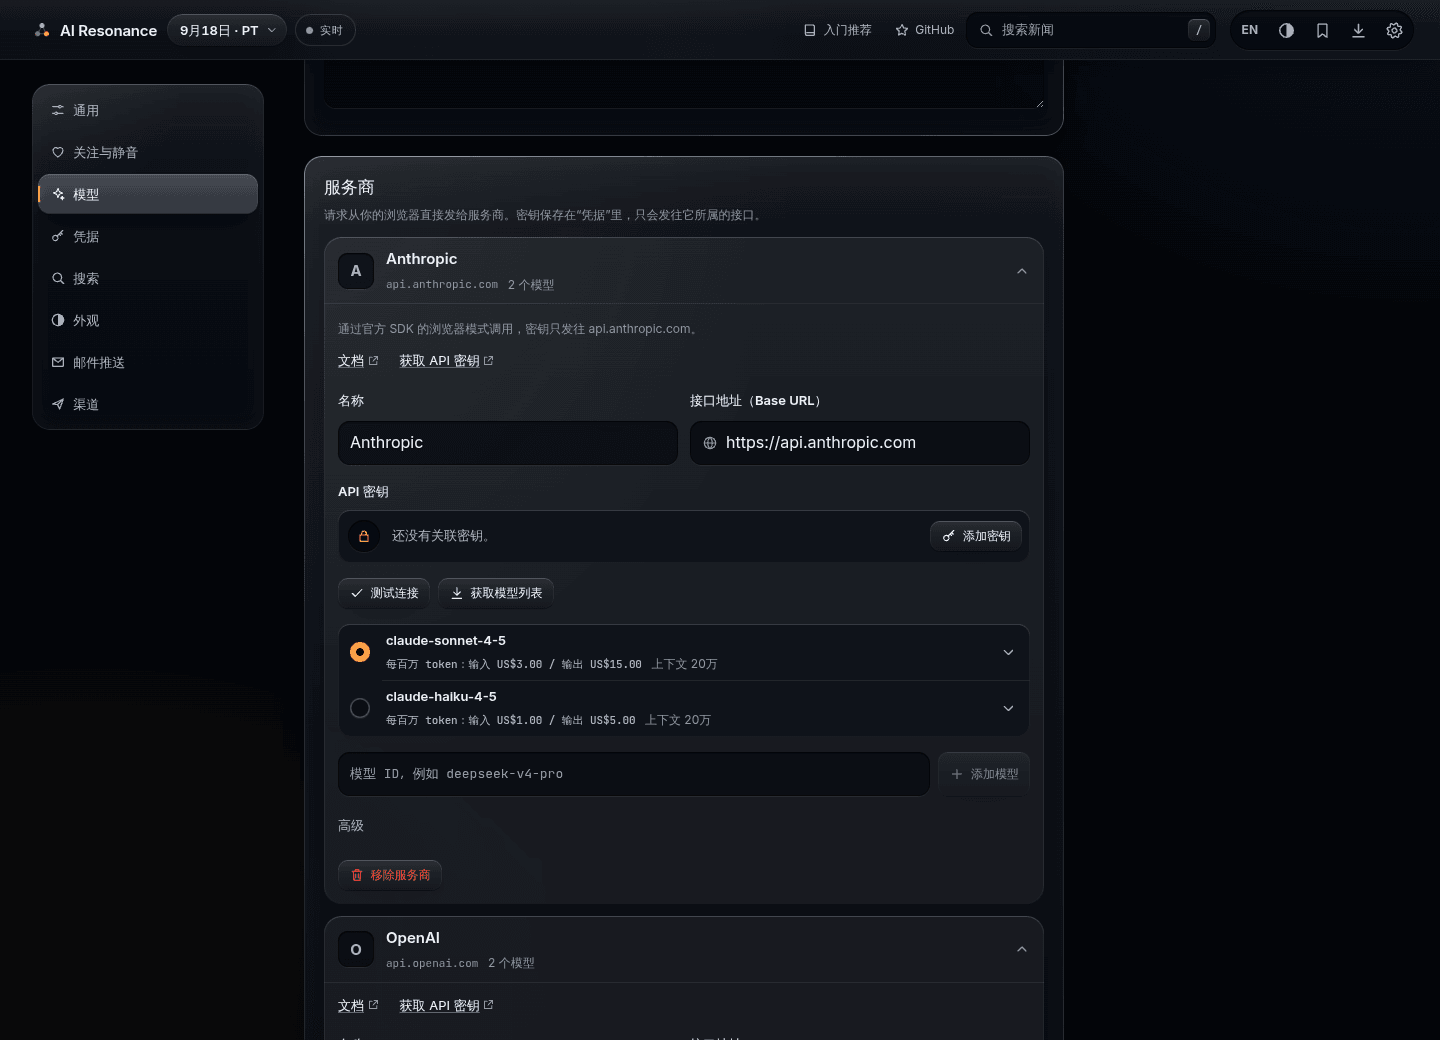Click the AI Resonance logo
Image resolution: width=1440 pixels, height=1040 pixels.
pos(95,31)
